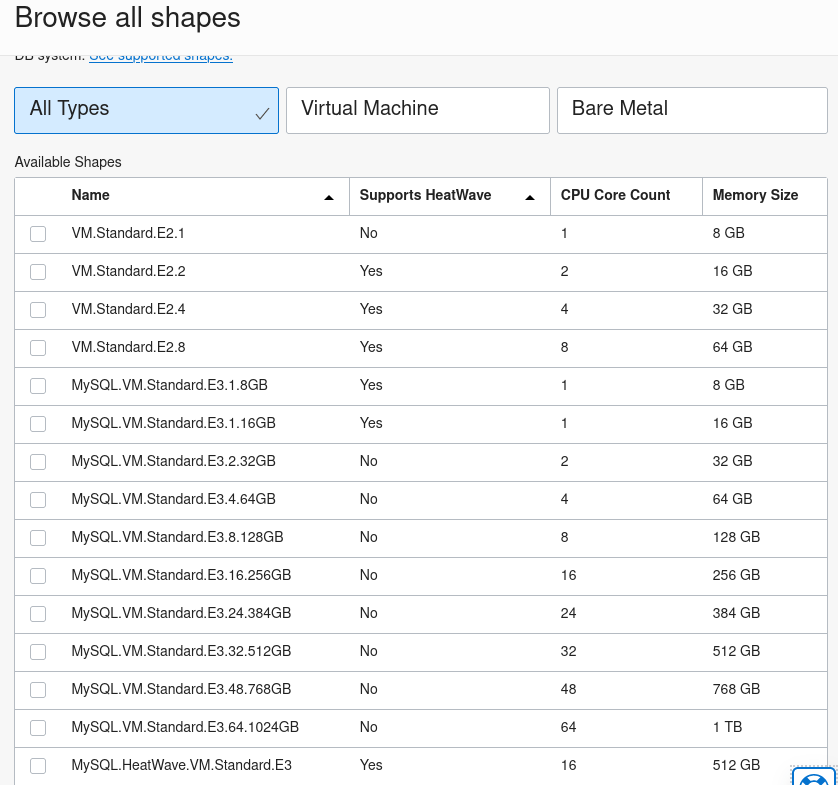This screenshot has width=838, height=785.
Task: Switch to the Virtual Machine filter
Action: (417, 109)
